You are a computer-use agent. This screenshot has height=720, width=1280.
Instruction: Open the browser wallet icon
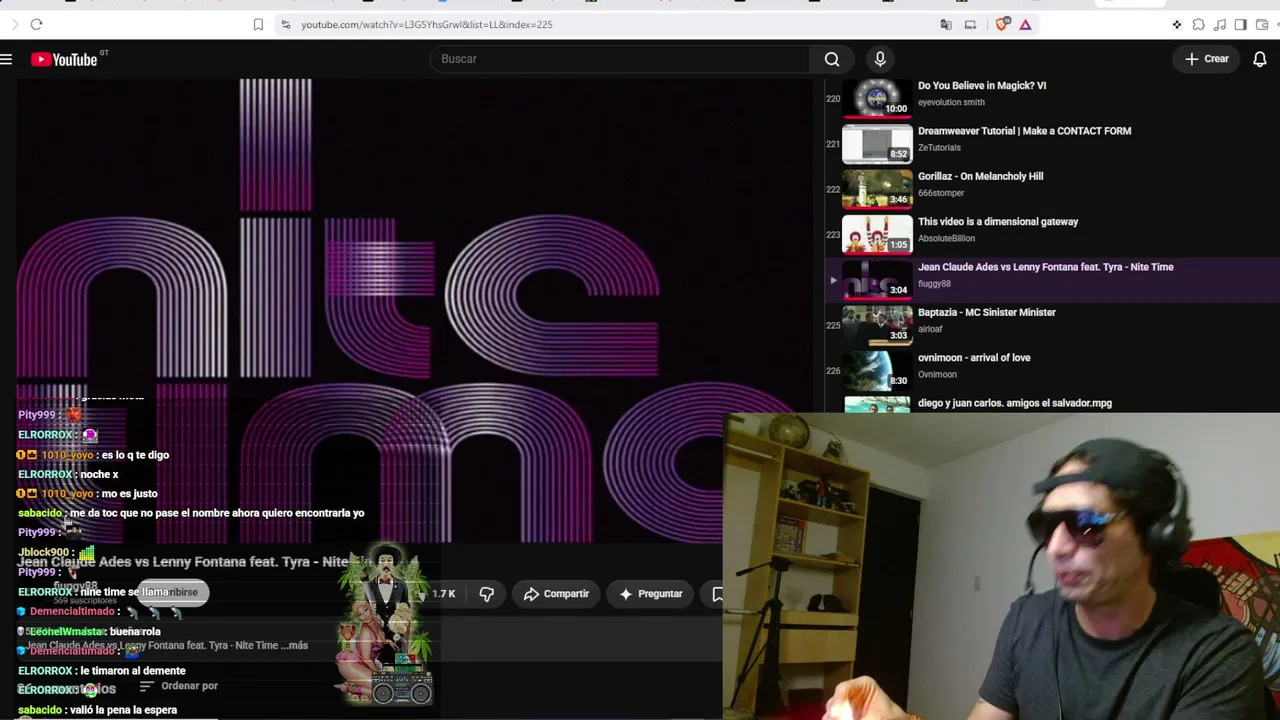(x=1262, y=24)
